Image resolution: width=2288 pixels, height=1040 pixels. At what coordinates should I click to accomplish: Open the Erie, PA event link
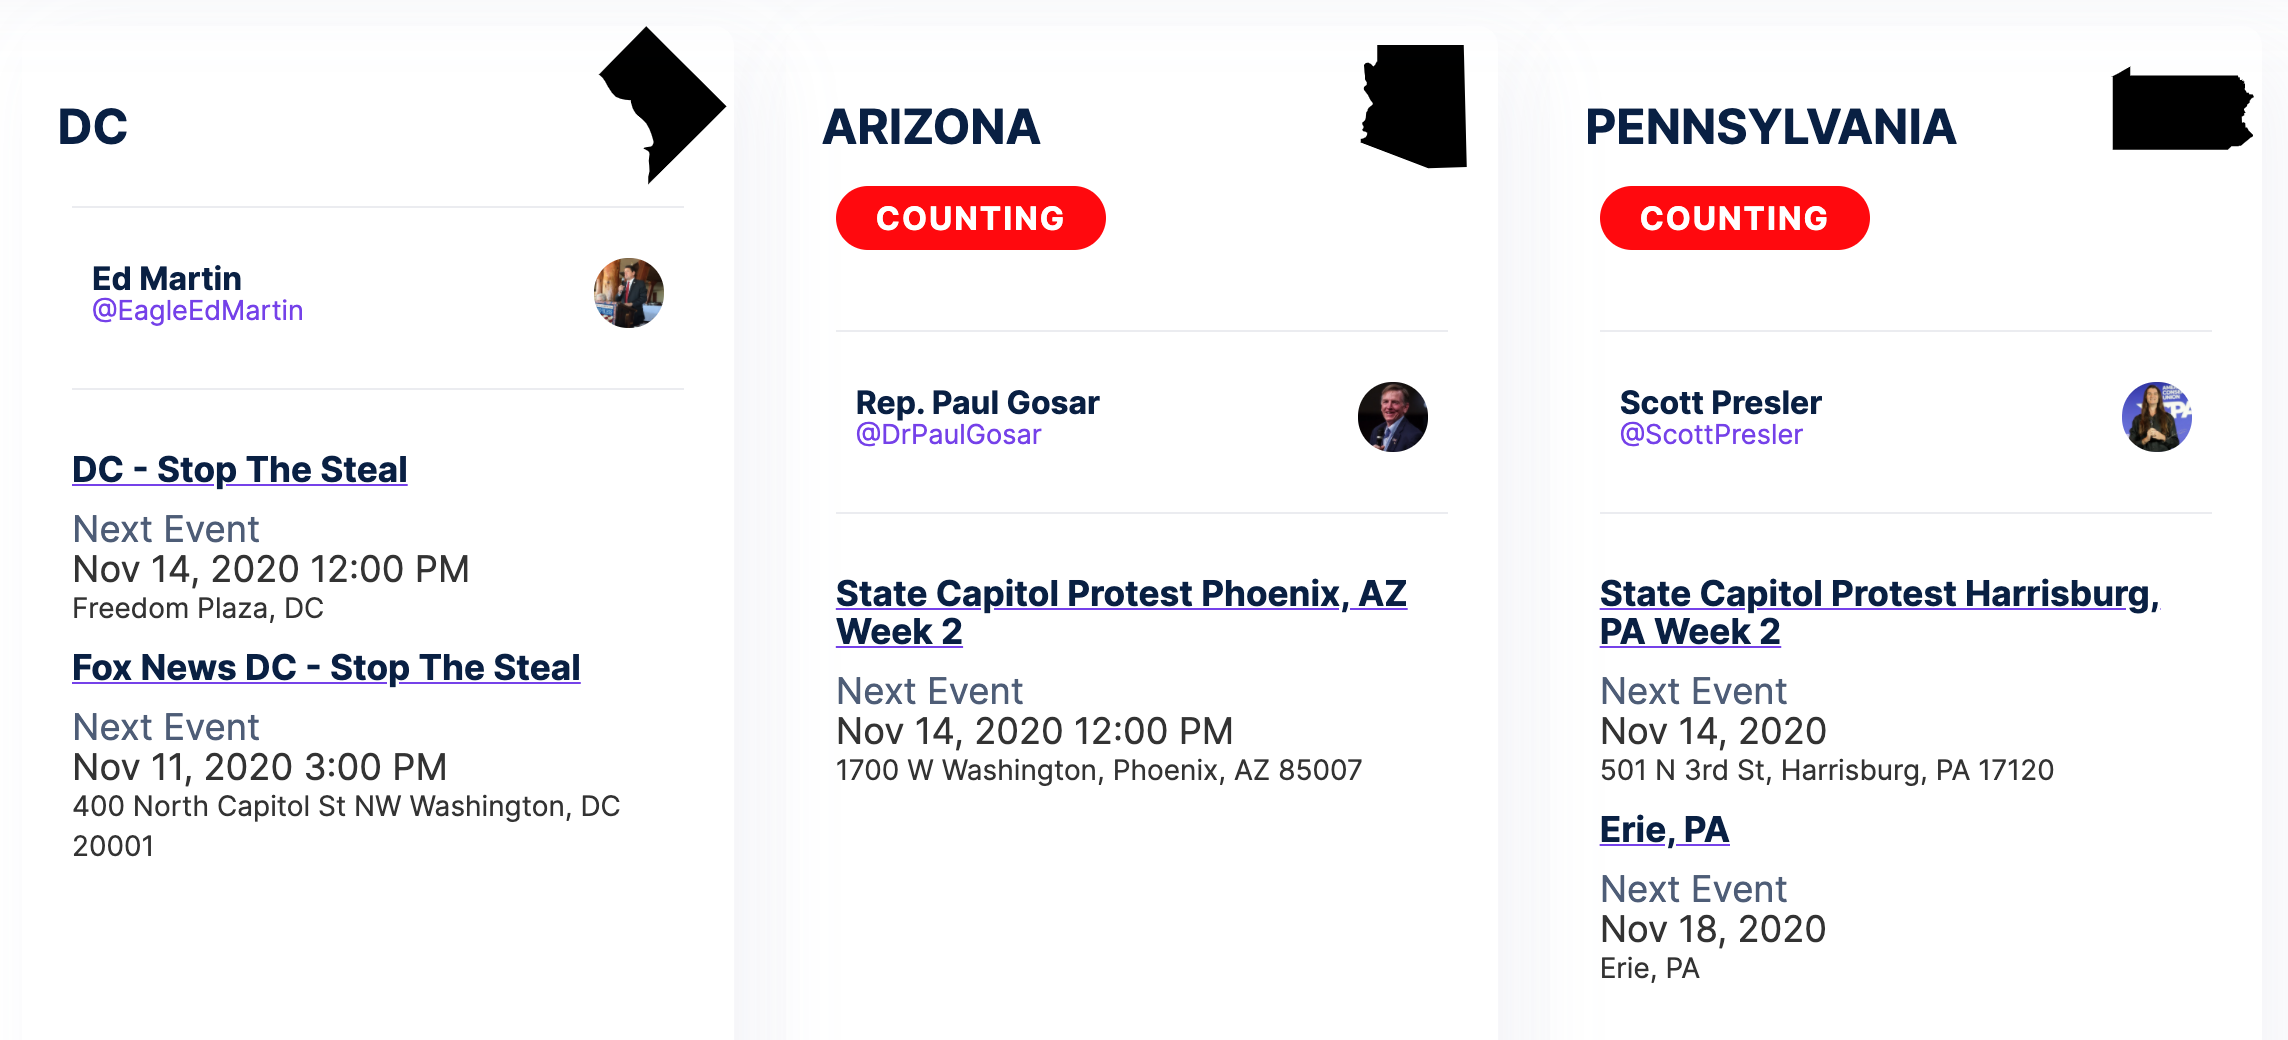tap(1664, 829)
